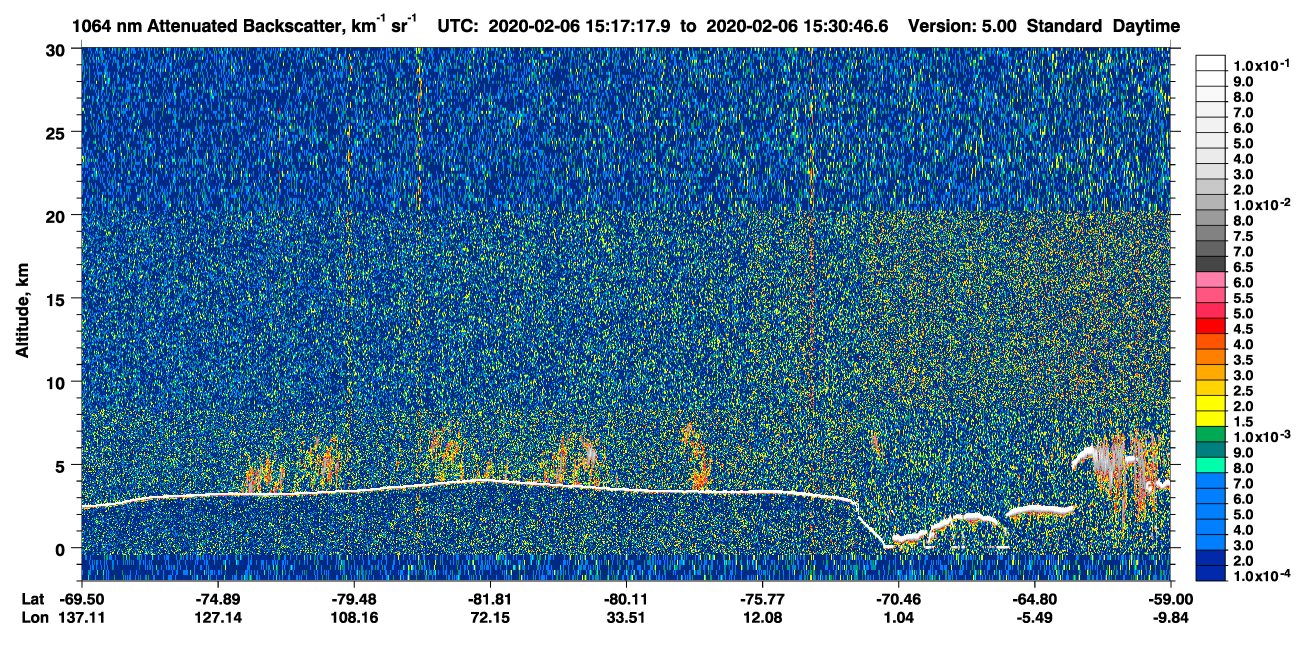Image resolution: width=1300 pixels, height=667 pixels.
Task: Click latitude value '-70.46'
Action: [898, 598]
